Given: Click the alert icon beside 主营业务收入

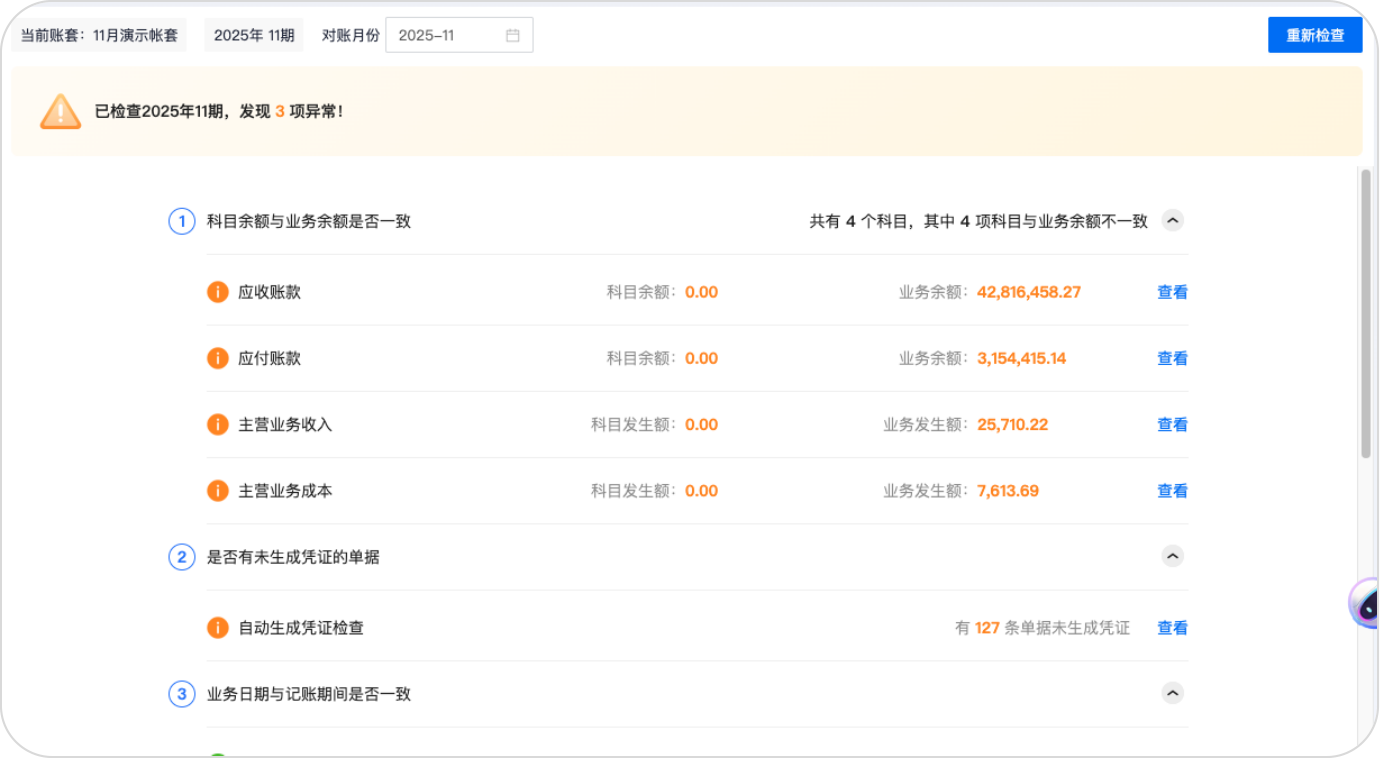Looking at the screenshot, I should (x=218, y=424).
